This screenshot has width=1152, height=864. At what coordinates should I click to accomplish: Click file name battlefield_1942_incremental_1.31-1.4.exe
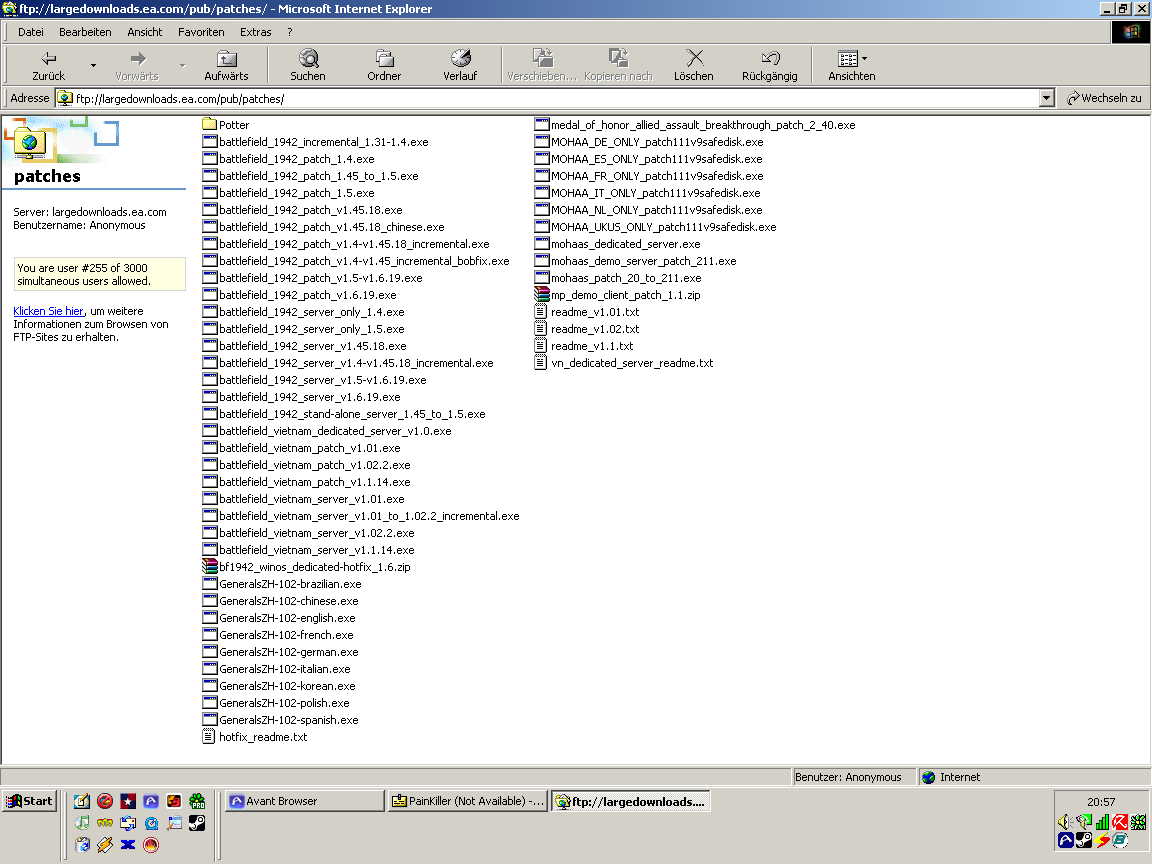tap(323, 142)
